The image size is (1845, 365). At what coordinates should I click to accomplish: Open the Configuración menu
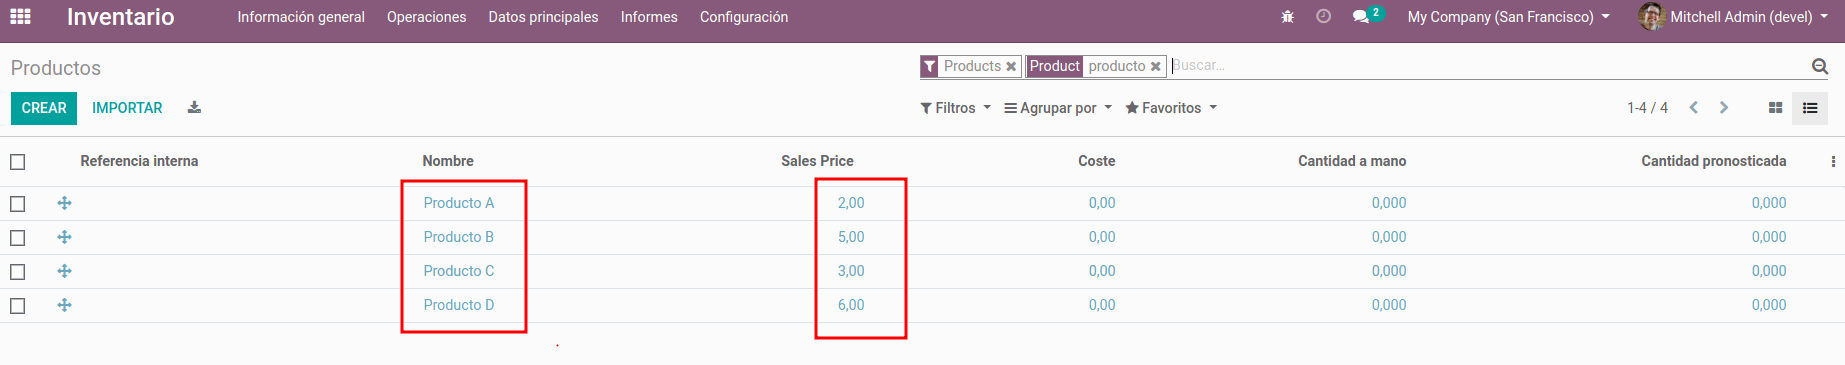744,17
